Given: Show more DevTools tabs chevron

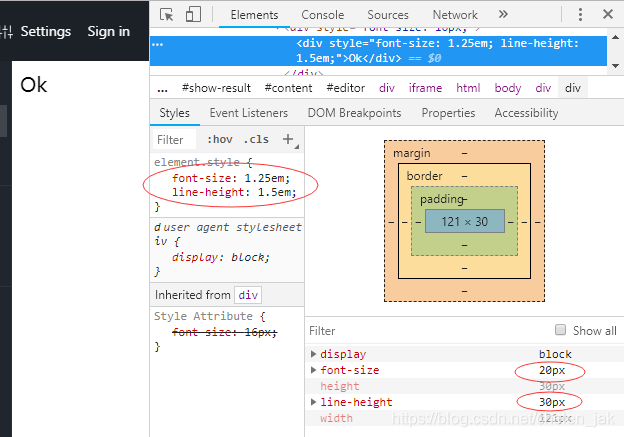Looking at the screenshot, I should [x=503, y=15].
